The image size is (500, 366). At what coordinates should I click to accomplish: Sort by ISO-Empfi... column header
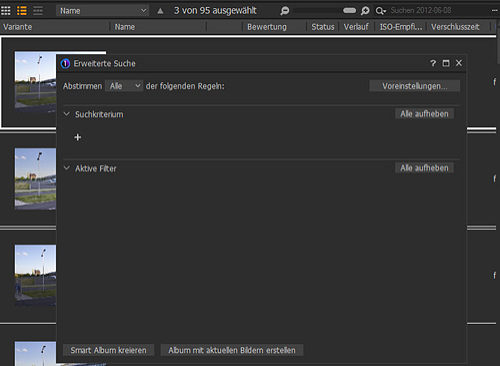(x=401, y=27)
